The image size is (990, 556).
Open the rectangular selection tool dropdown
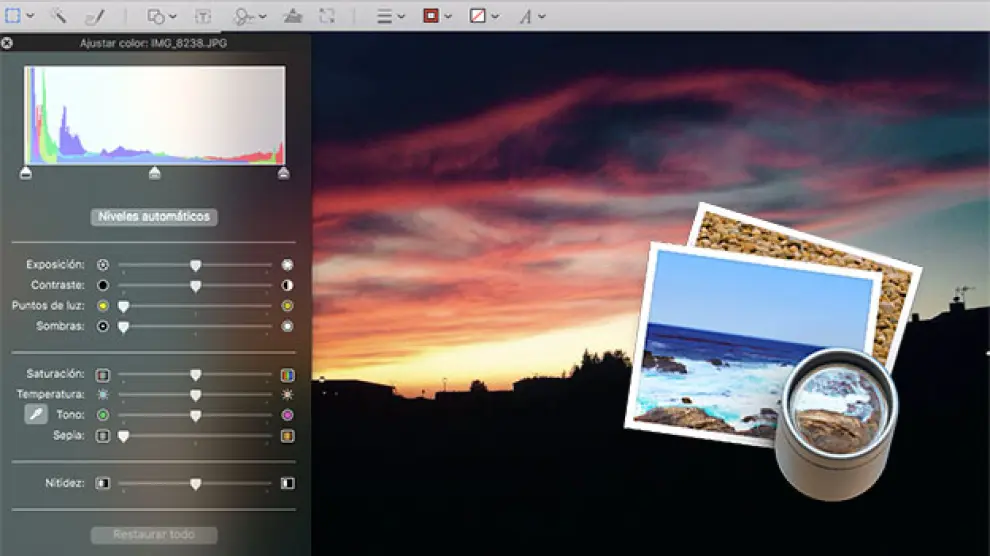pyautogui.click(x=18, y=16)
